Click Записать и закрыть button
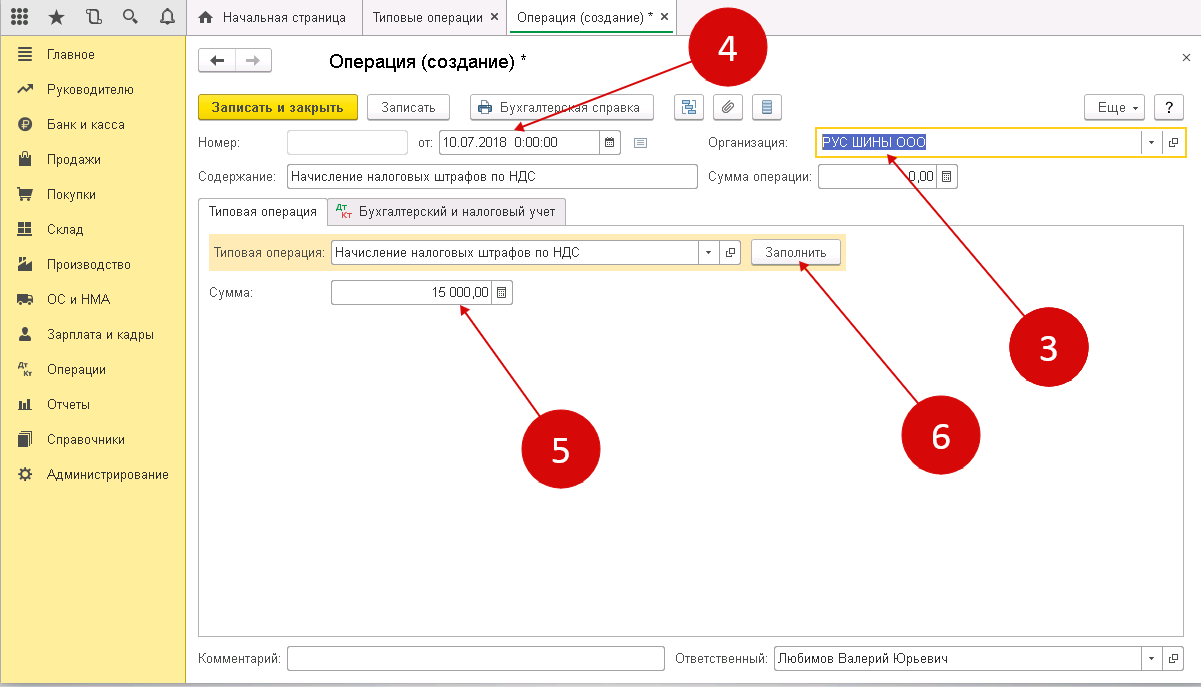The height and width of the screenshot is (687, 1201). pos(277,107)
